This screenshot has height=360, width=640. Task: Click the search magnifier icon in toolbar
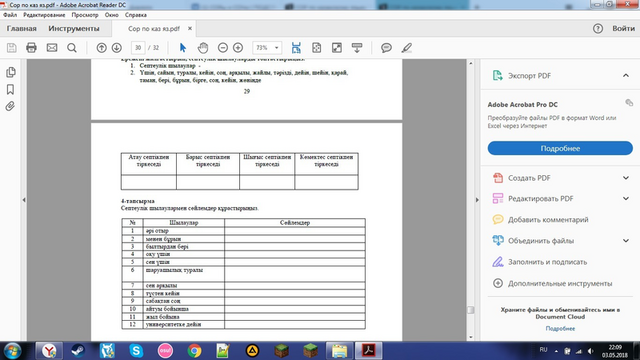72,48
